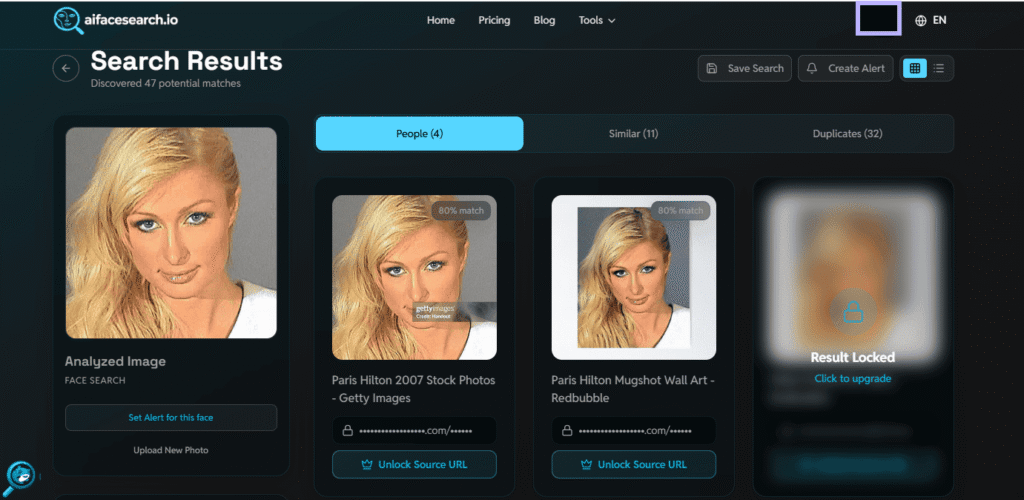Click the Save Search button
This screenshot has height=500, width=1024.
744,69
